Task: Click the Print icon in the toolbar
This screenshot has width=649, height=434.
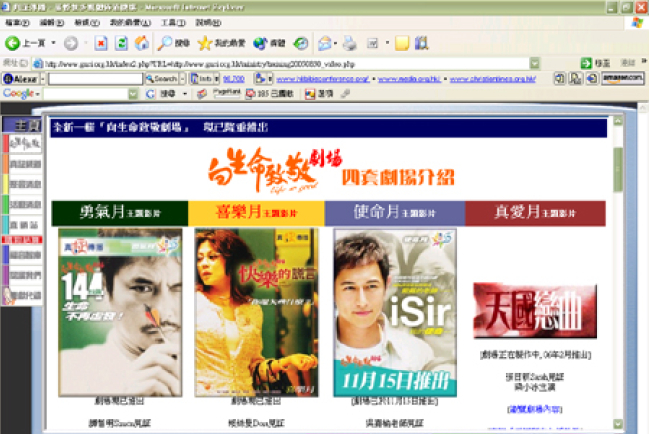Action: 350,44
